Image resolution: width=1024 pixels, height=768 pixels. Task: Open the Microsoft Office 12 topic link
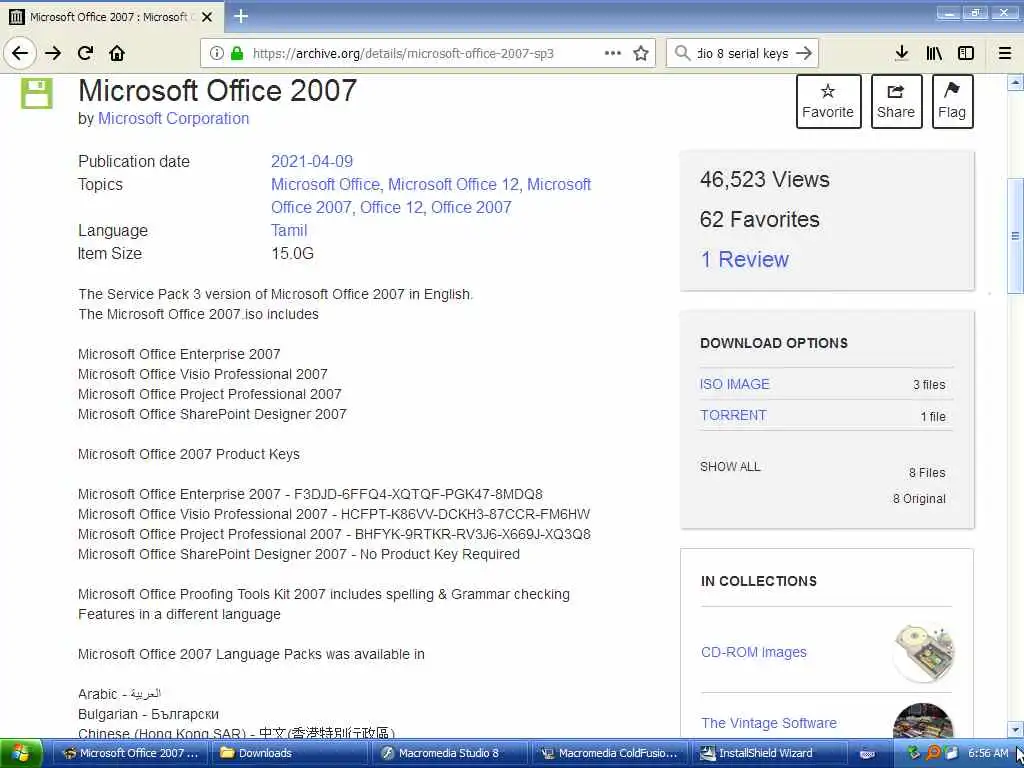(454, 185)
